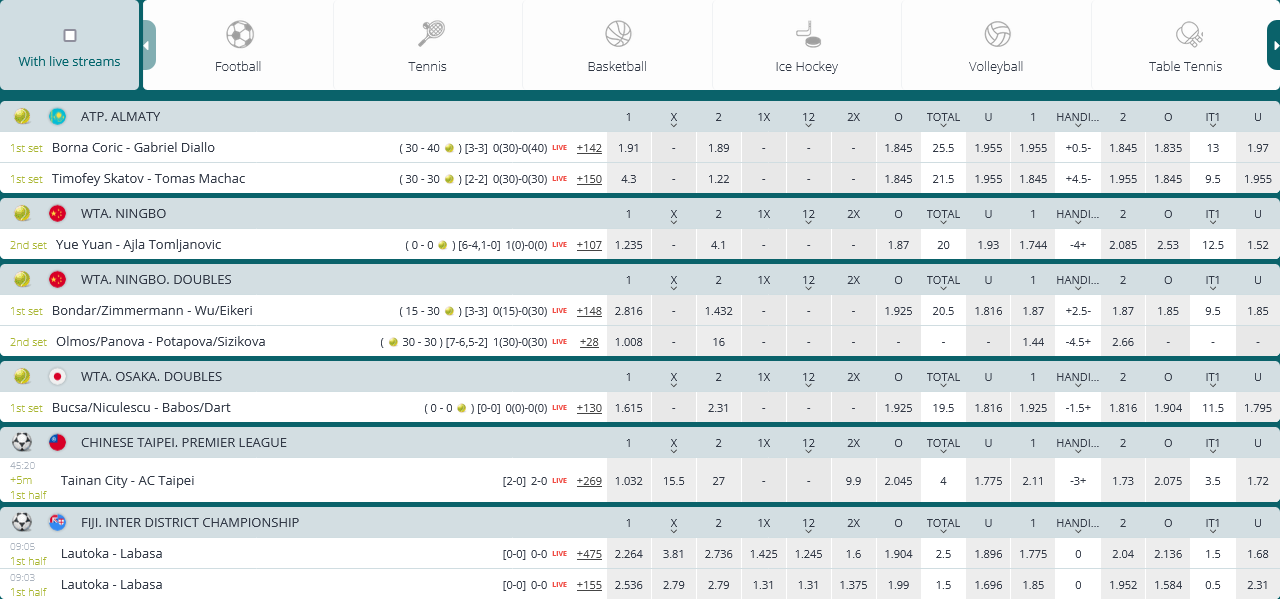This screenshot has width=1280, height=599.
Task: Open Tainan City - AC Taipei match
Action: (127, 480)
